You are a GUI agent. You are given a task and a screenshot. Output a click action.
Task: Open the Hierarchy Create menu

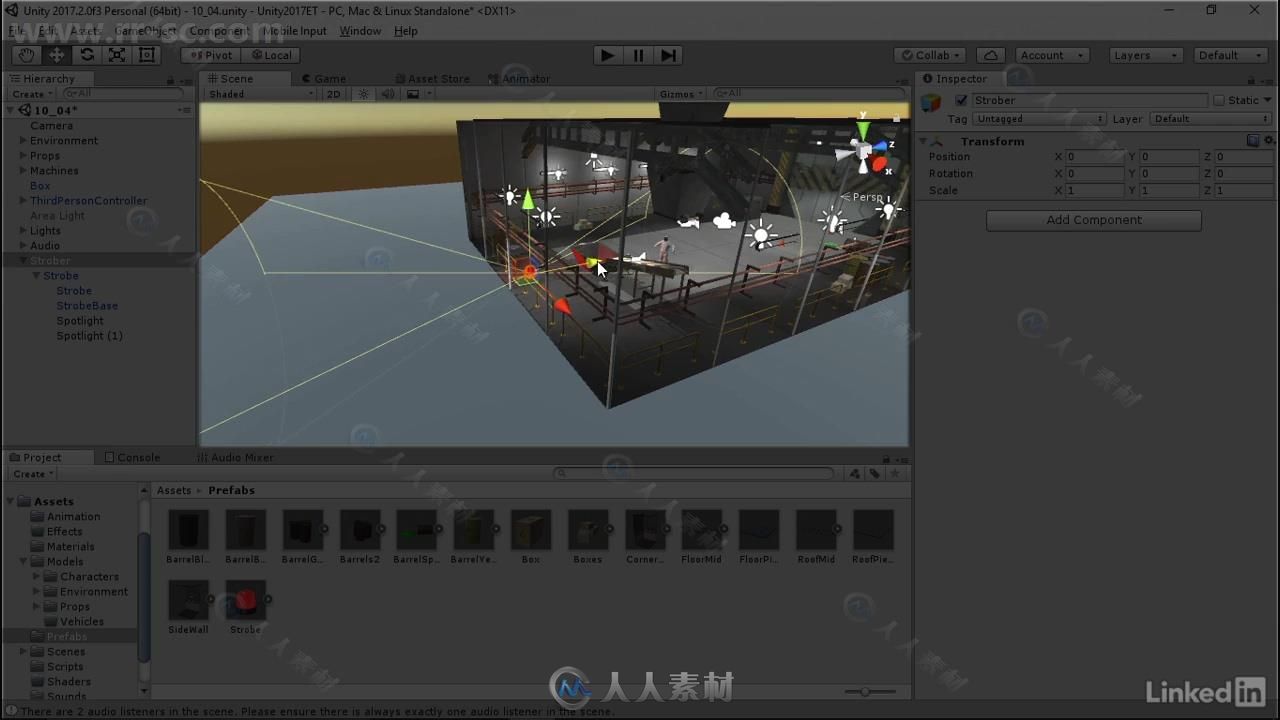click(x=32, y=94)
